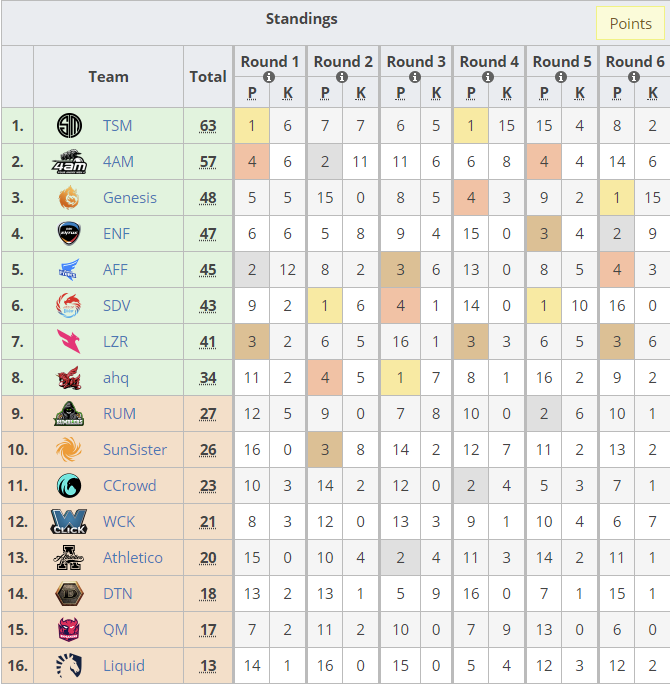Click the K abbreviation under Round 6
The height and width of the screenshot is (685, 670).
pyautogui.click(x=653, y=93)
